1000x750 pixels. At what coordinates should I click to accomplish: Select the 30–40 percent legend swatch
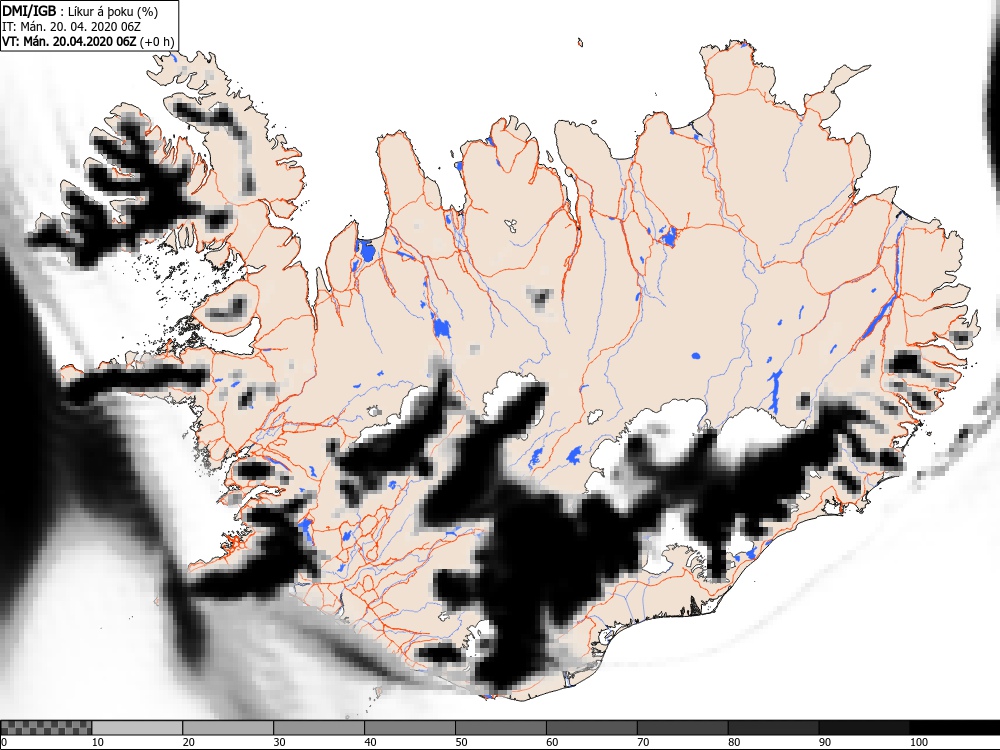click(319, 728)
